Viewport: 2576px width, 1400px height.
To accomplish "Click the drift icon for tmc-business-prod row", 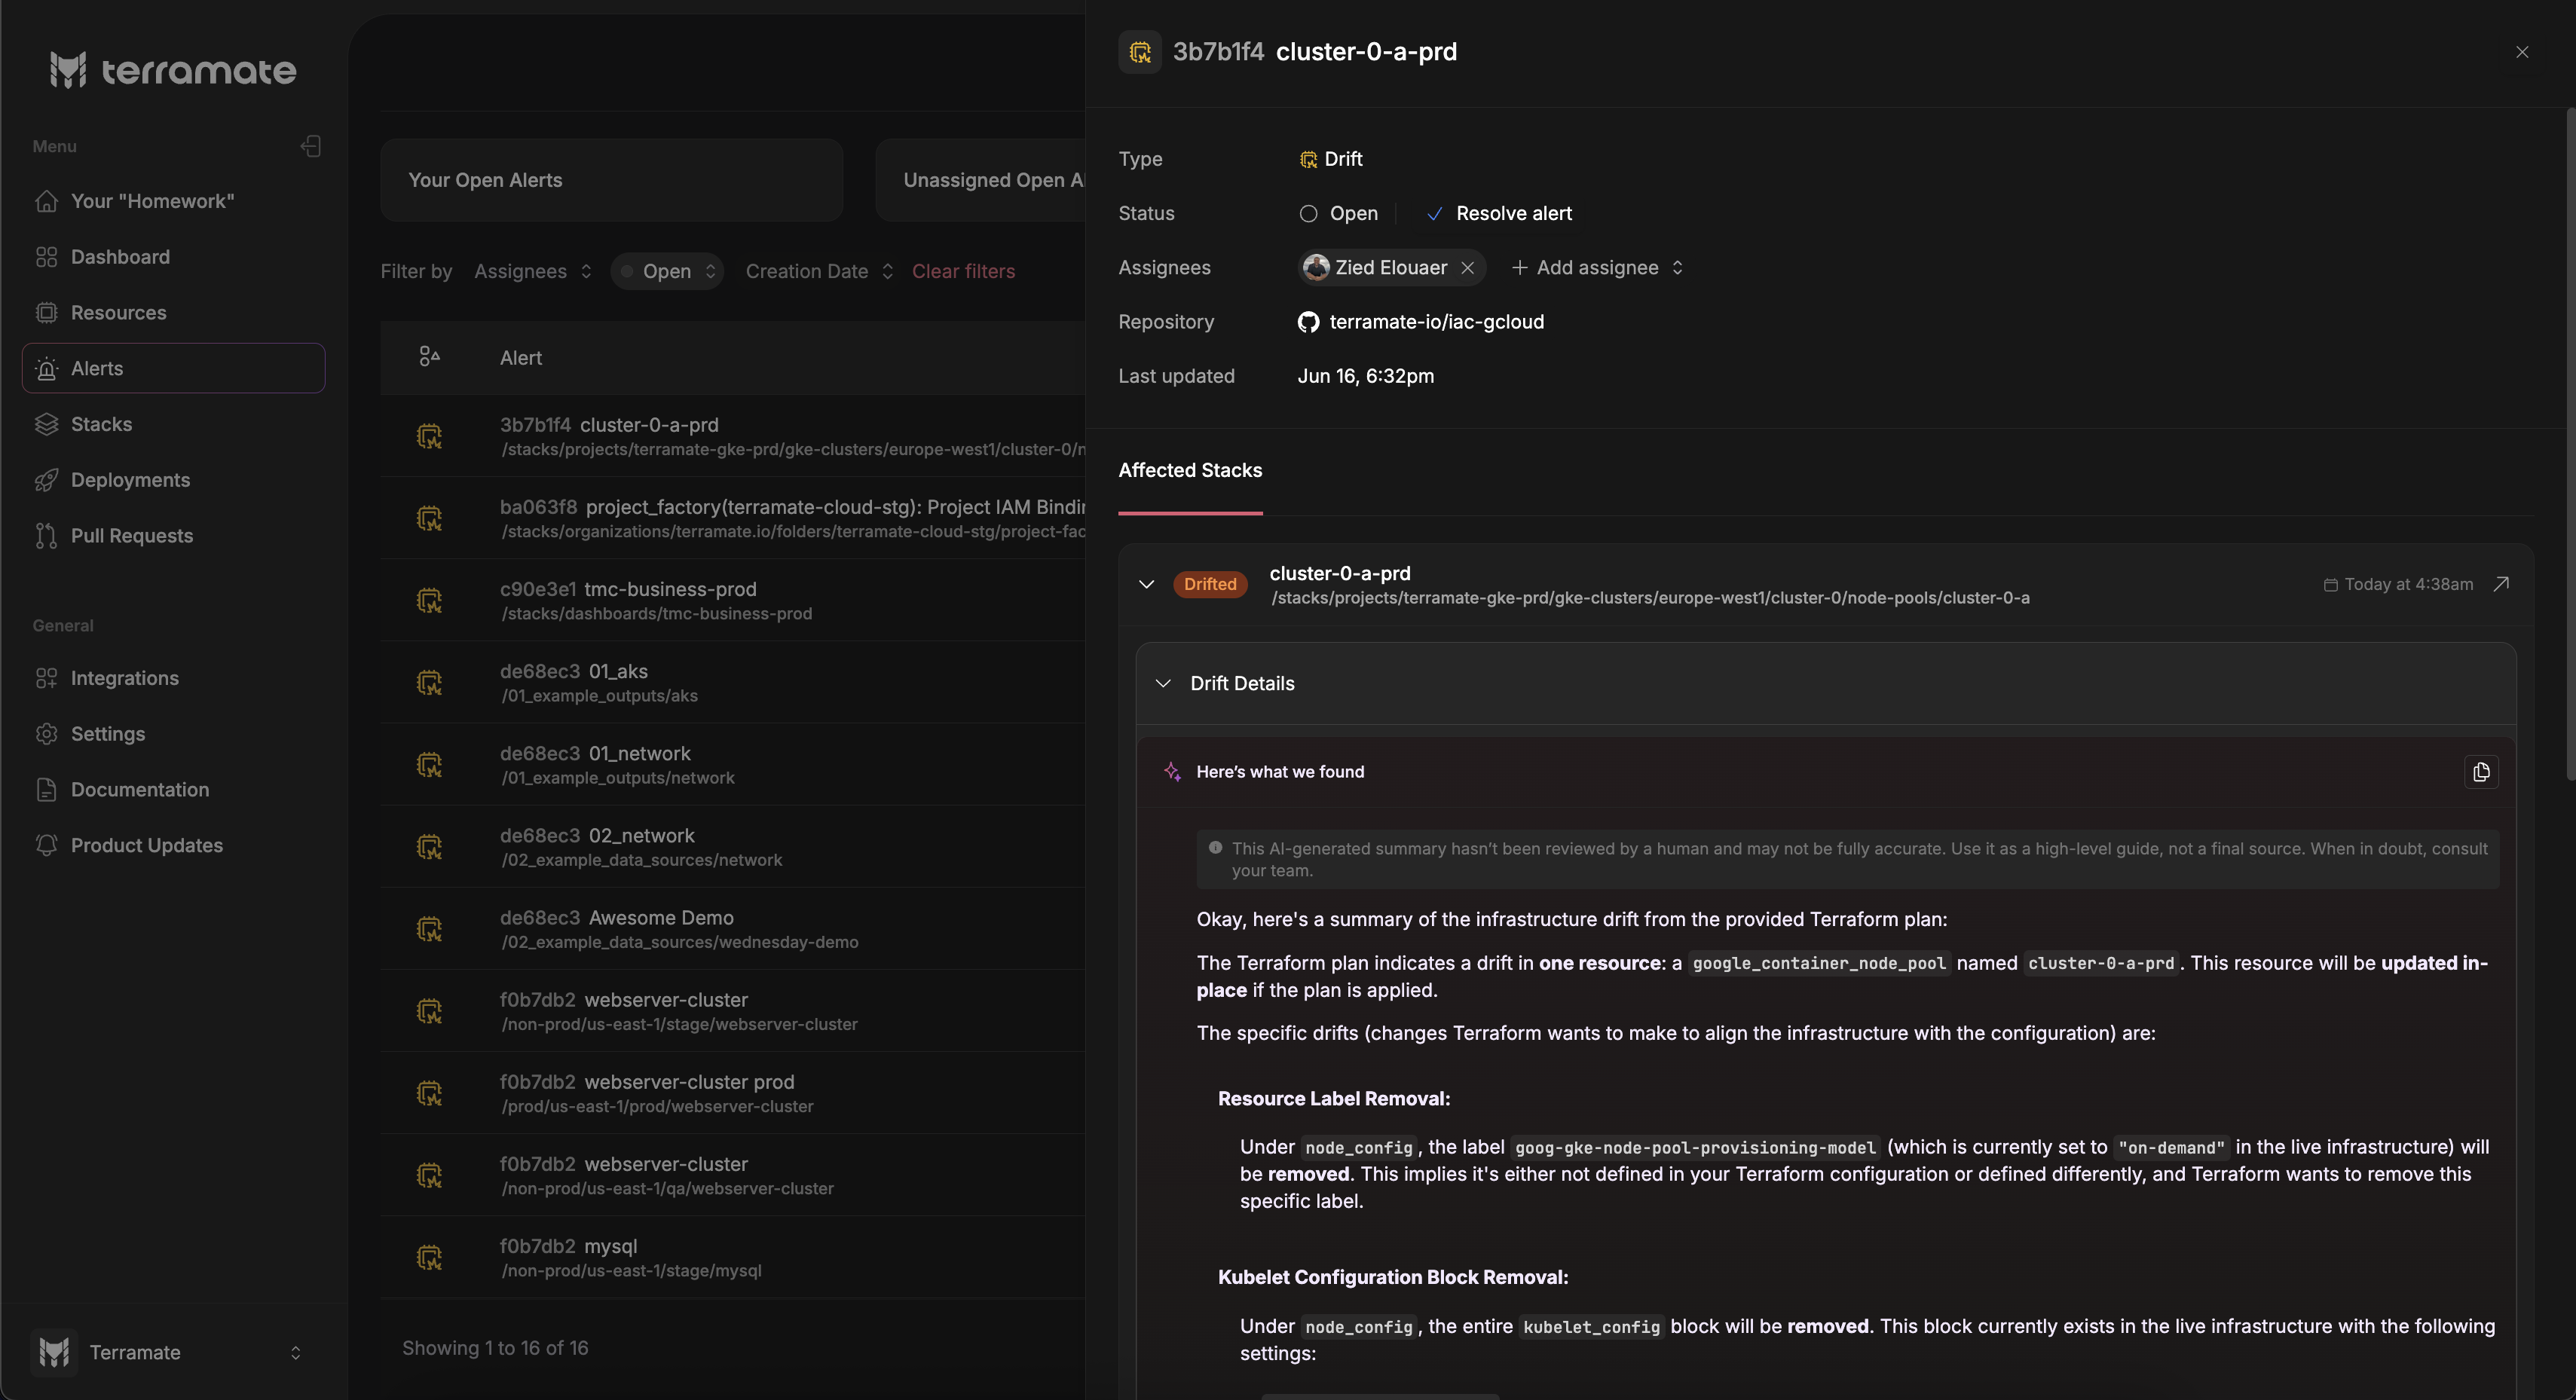I will [x=429, y=600].
